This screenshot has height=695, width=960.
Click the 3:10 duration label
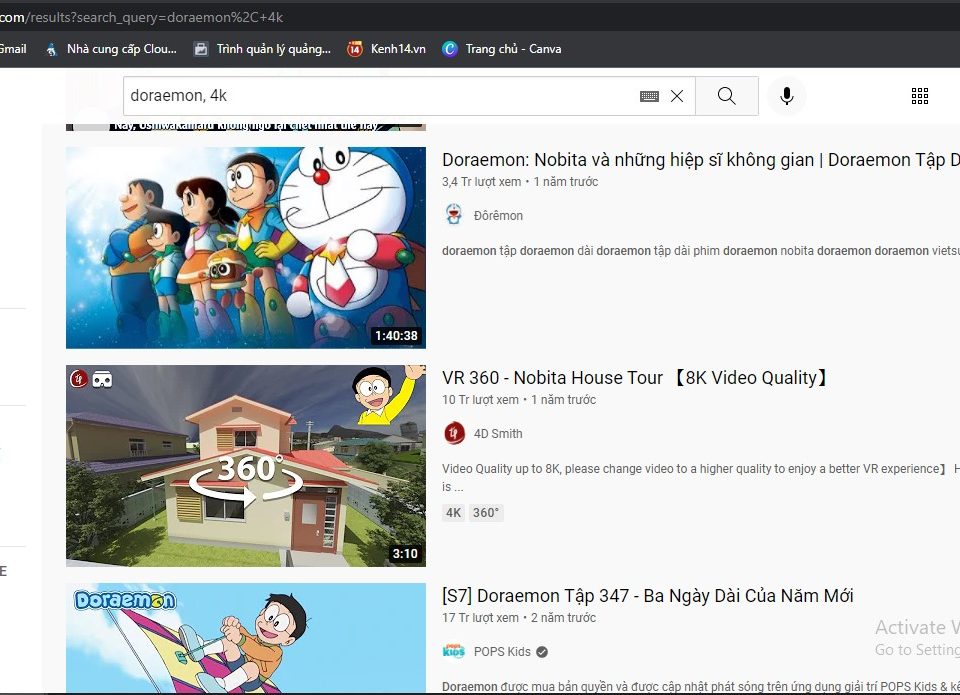pyautogui.click(x=405, y=554)
